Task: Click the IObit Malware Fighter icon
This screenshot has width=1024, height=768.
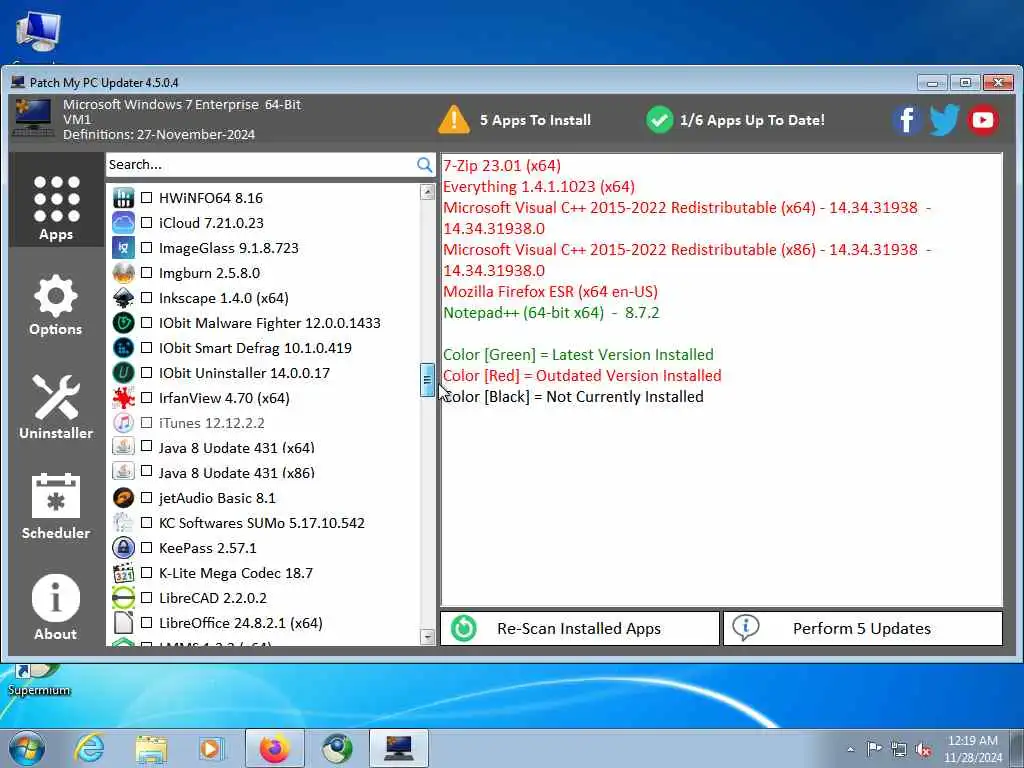Action: point(123,323)
